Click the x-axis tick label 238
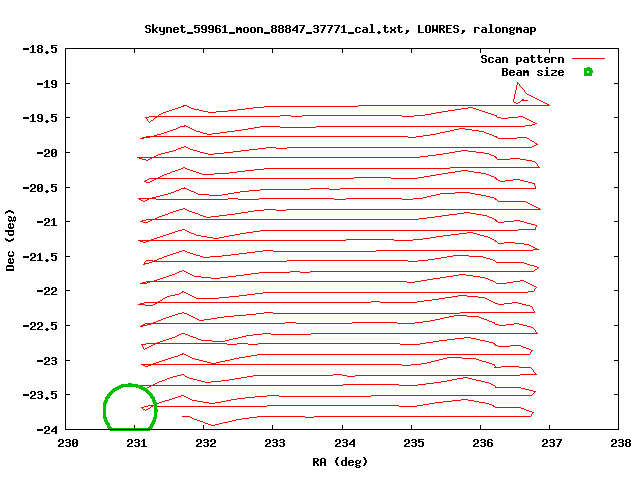The height and width of the screenshot is (480, 640). [620, 443]
